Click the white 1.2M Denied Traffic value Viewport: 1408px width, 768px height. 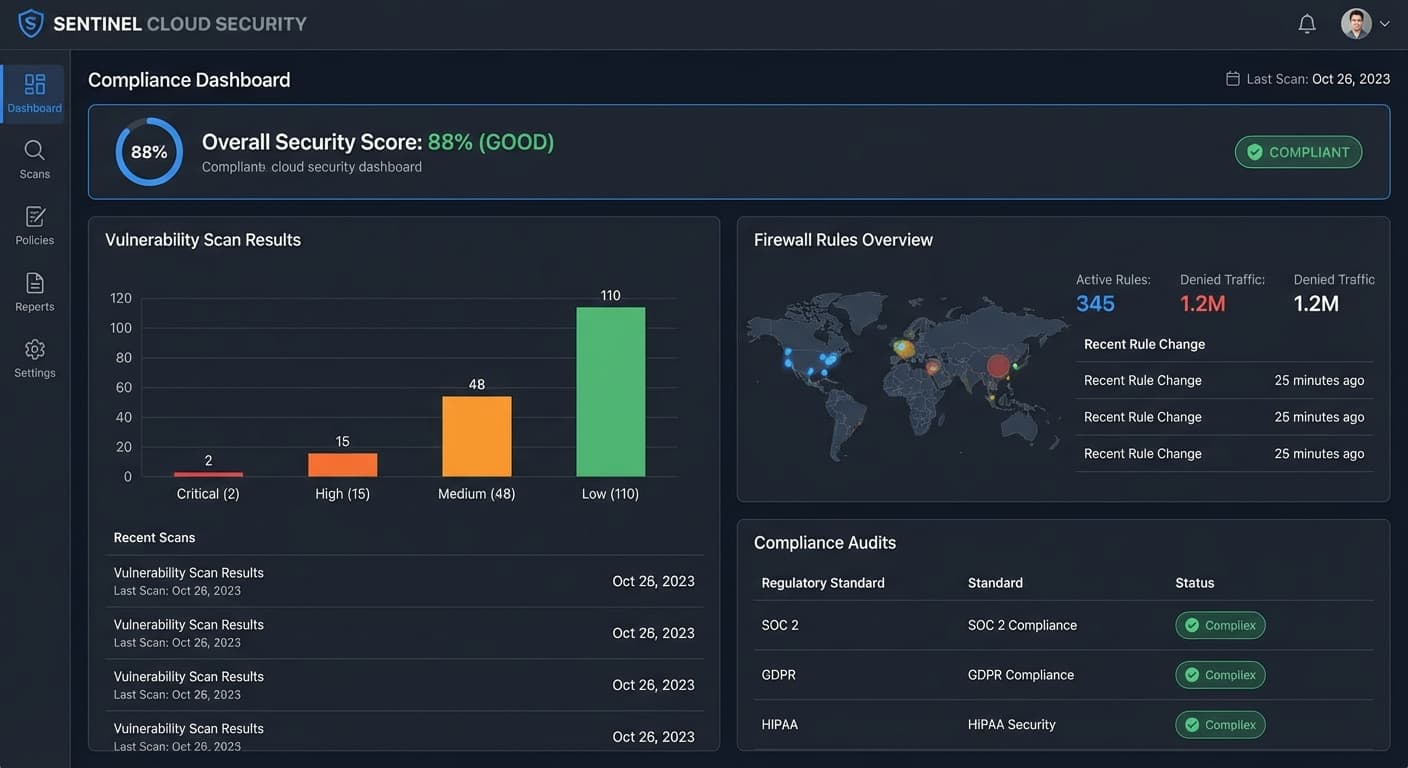click(1316, 304)
